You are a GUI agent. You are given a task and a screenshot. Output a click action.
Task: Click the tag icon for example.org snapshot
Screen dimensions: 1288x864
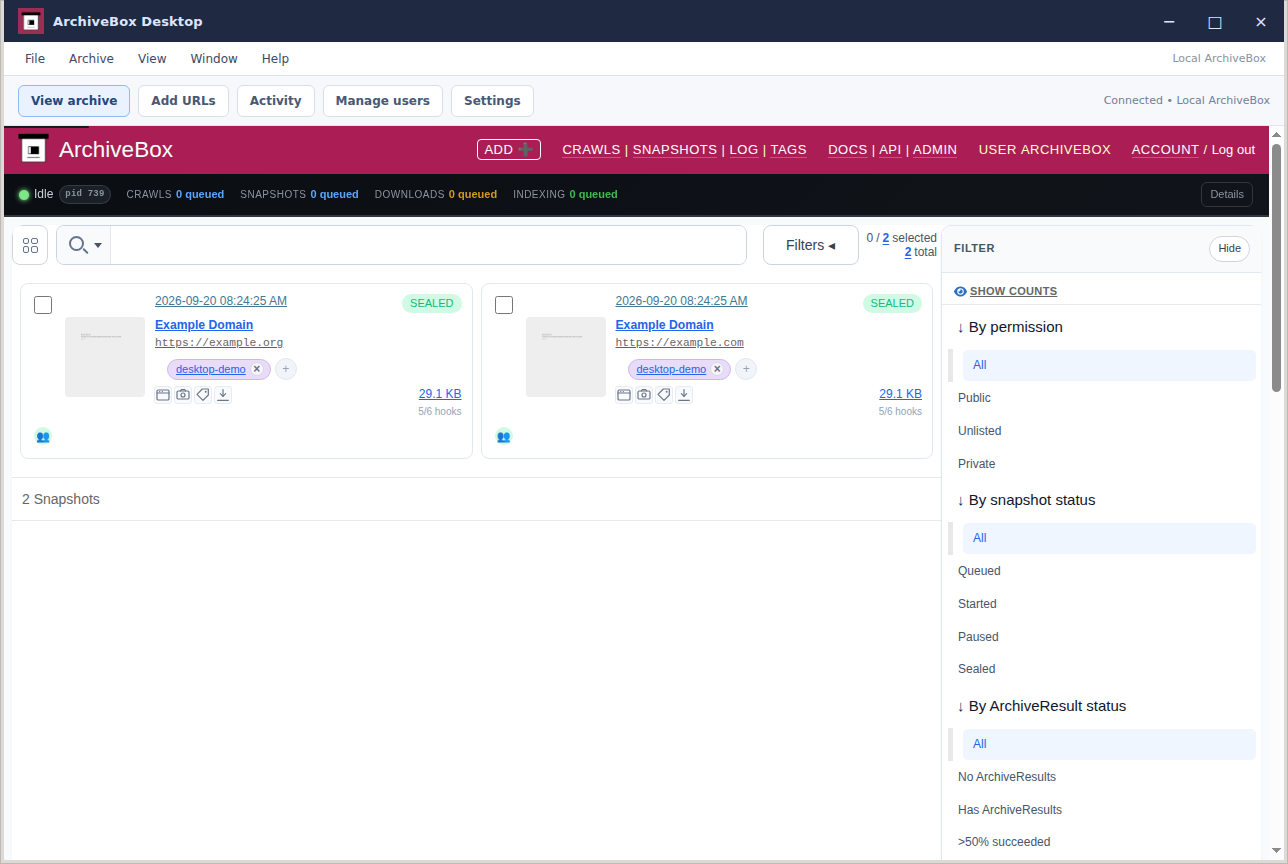(203, 395)
